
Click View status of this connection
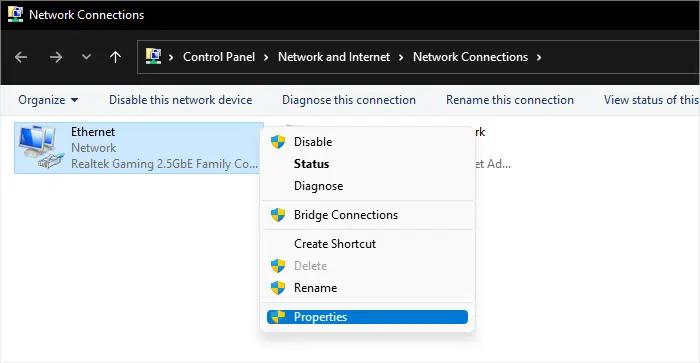tap(651, 100)
